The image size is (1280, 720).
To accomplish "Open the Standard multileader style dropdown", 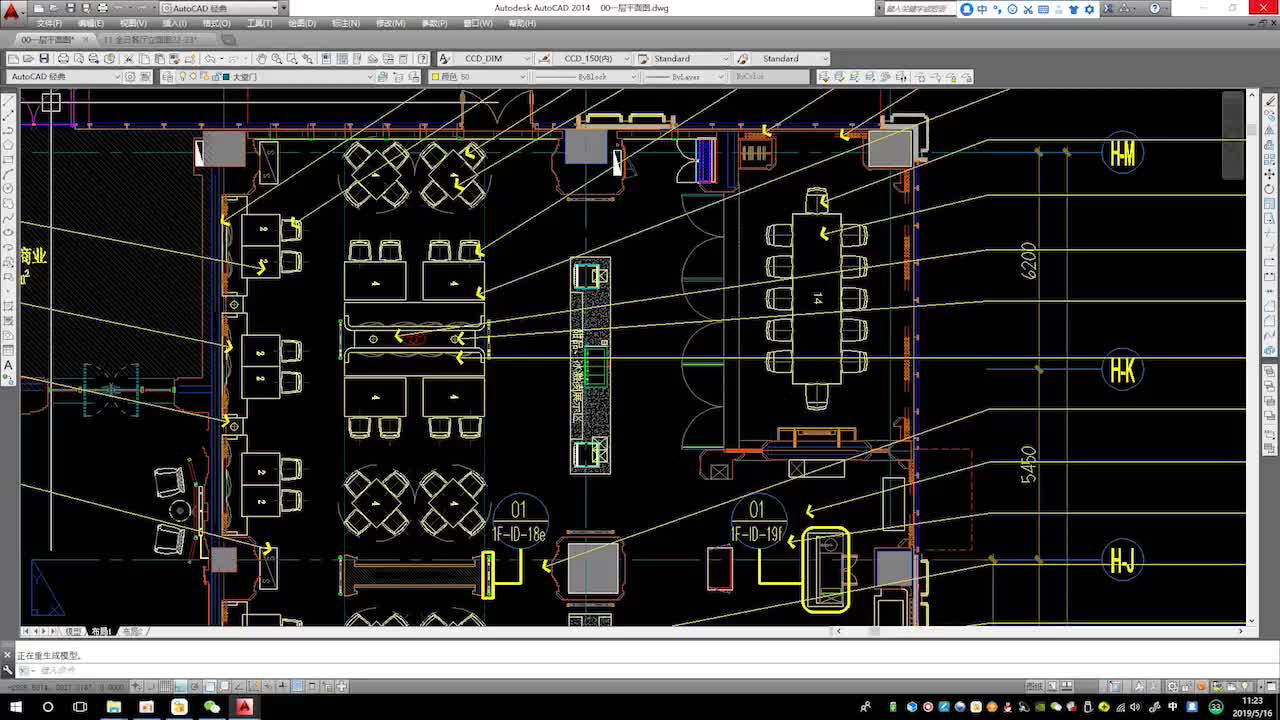I will [x=790, y=59].
